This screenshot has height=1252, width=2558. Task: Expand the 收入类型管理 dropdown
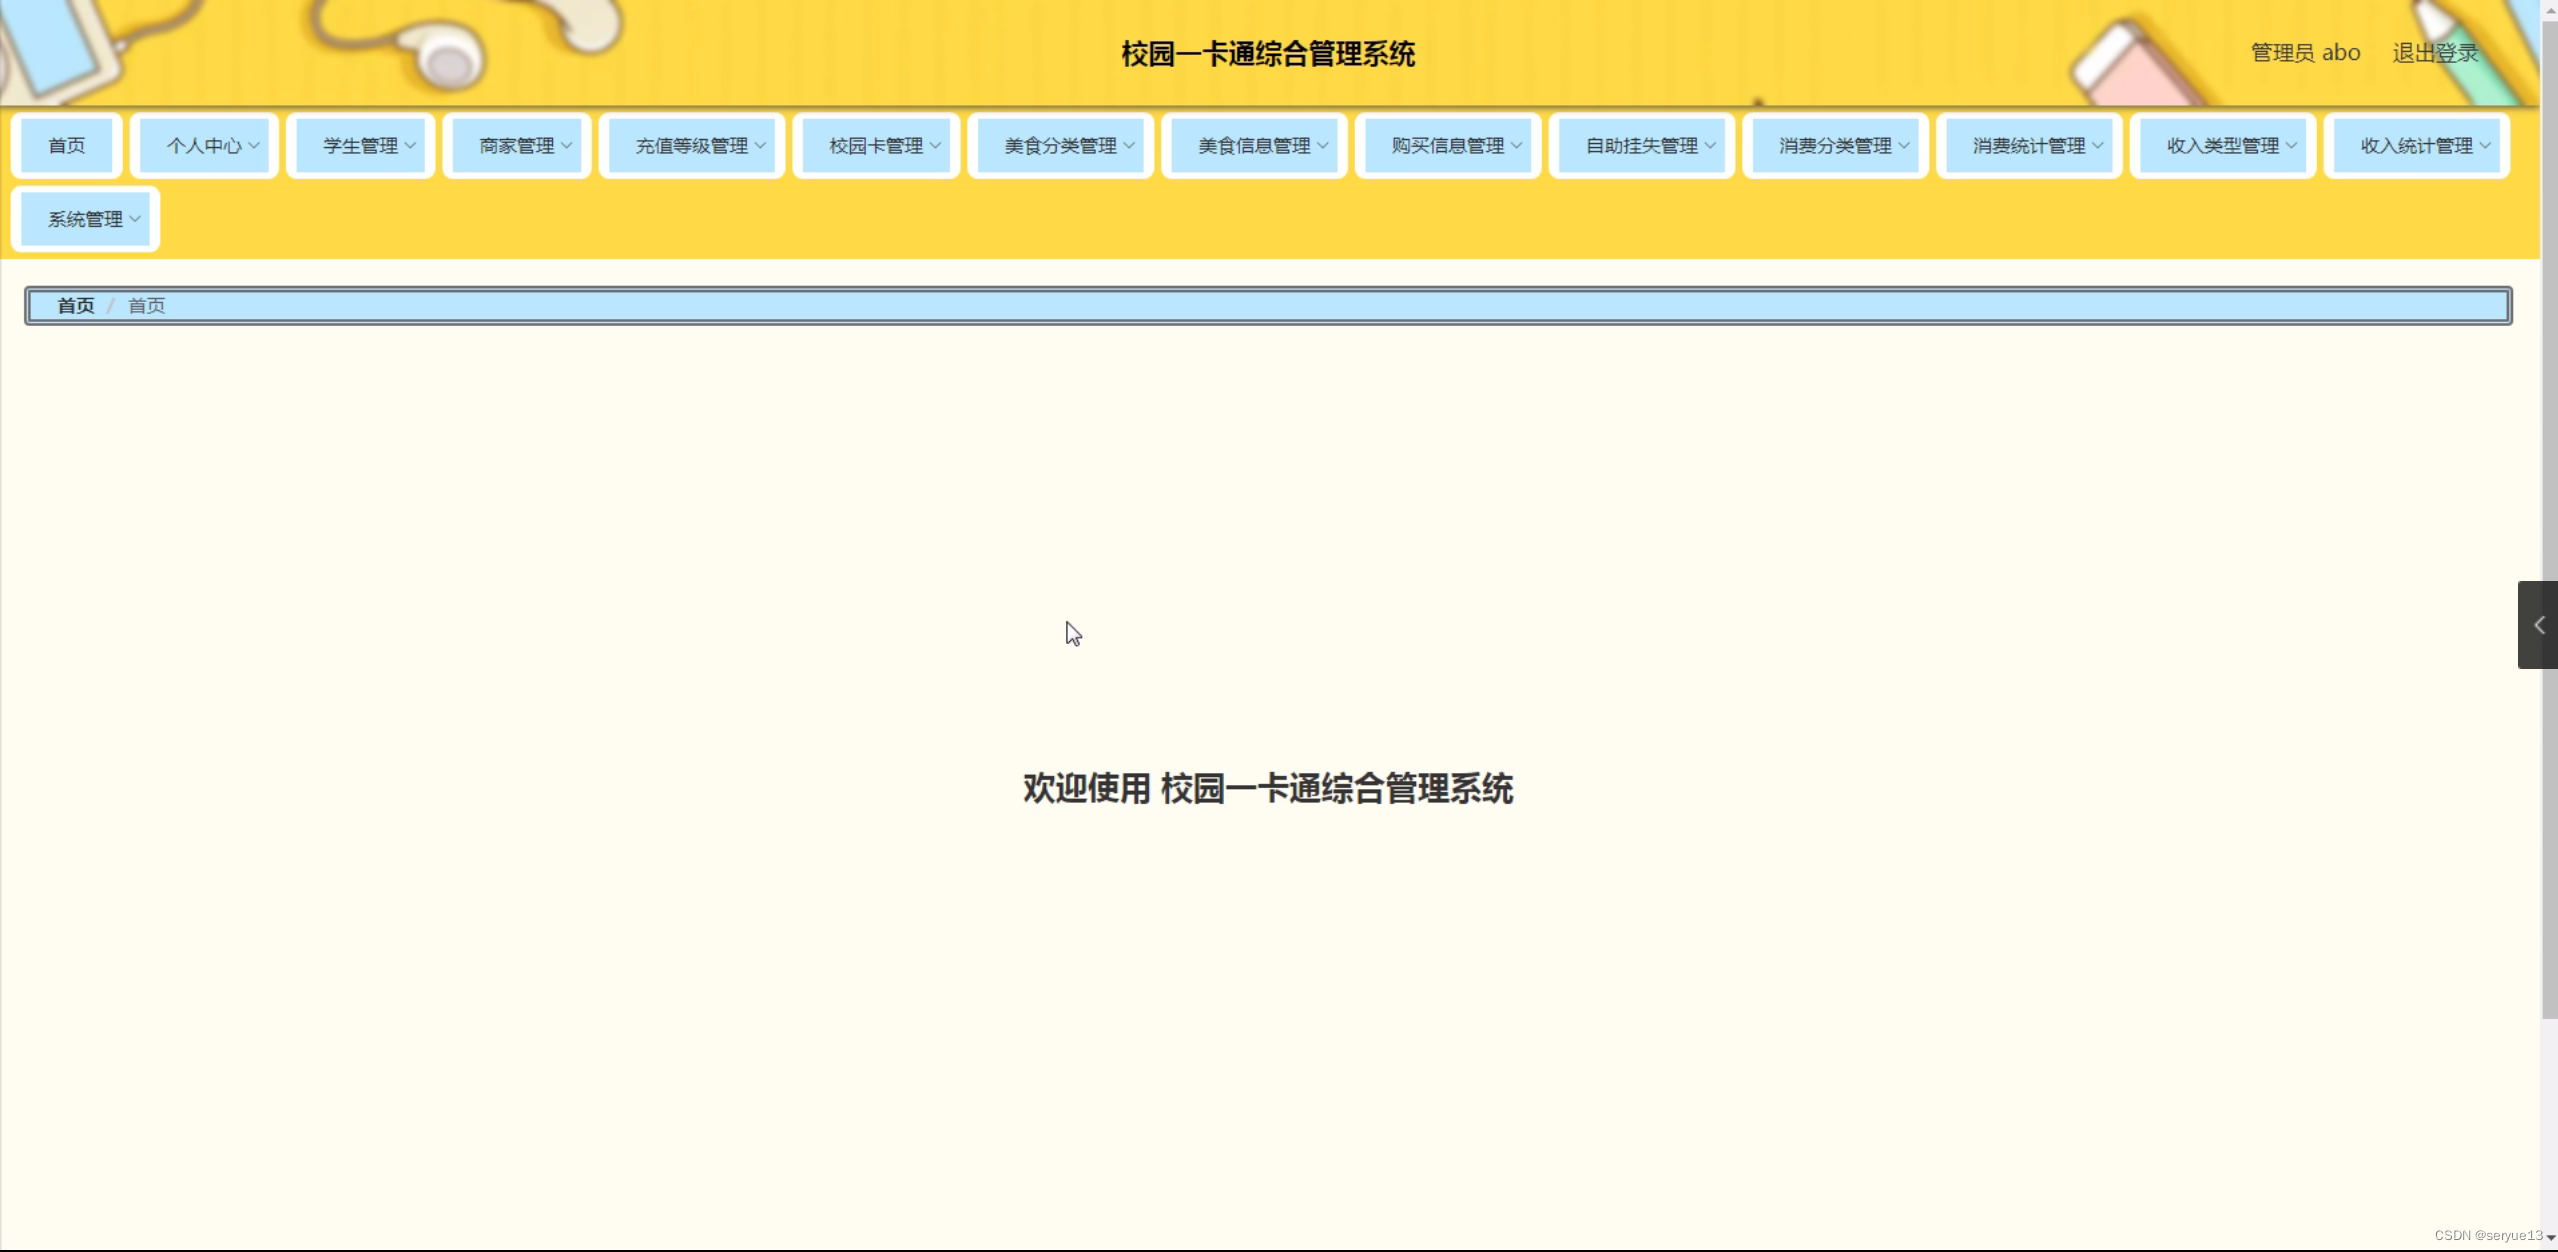[2222, 145]
